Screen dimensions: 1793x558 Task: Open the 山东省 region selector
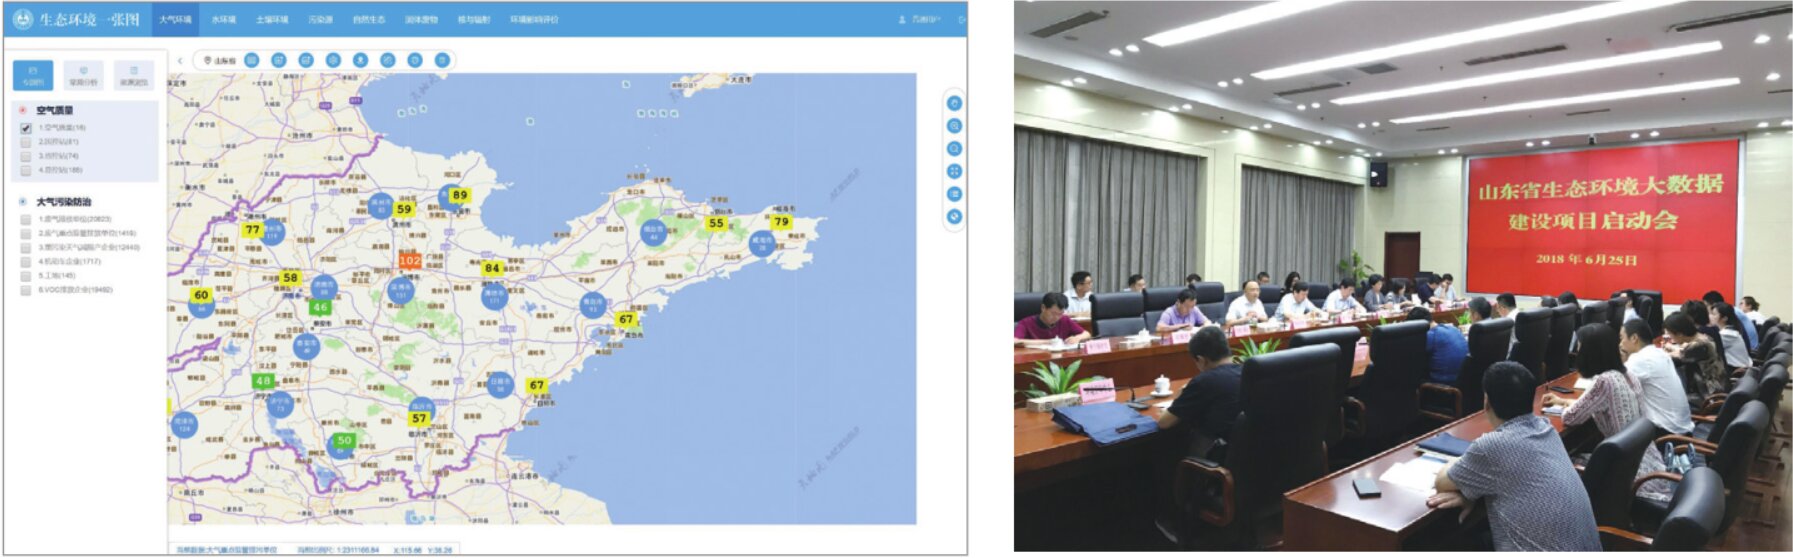[220, 61]
